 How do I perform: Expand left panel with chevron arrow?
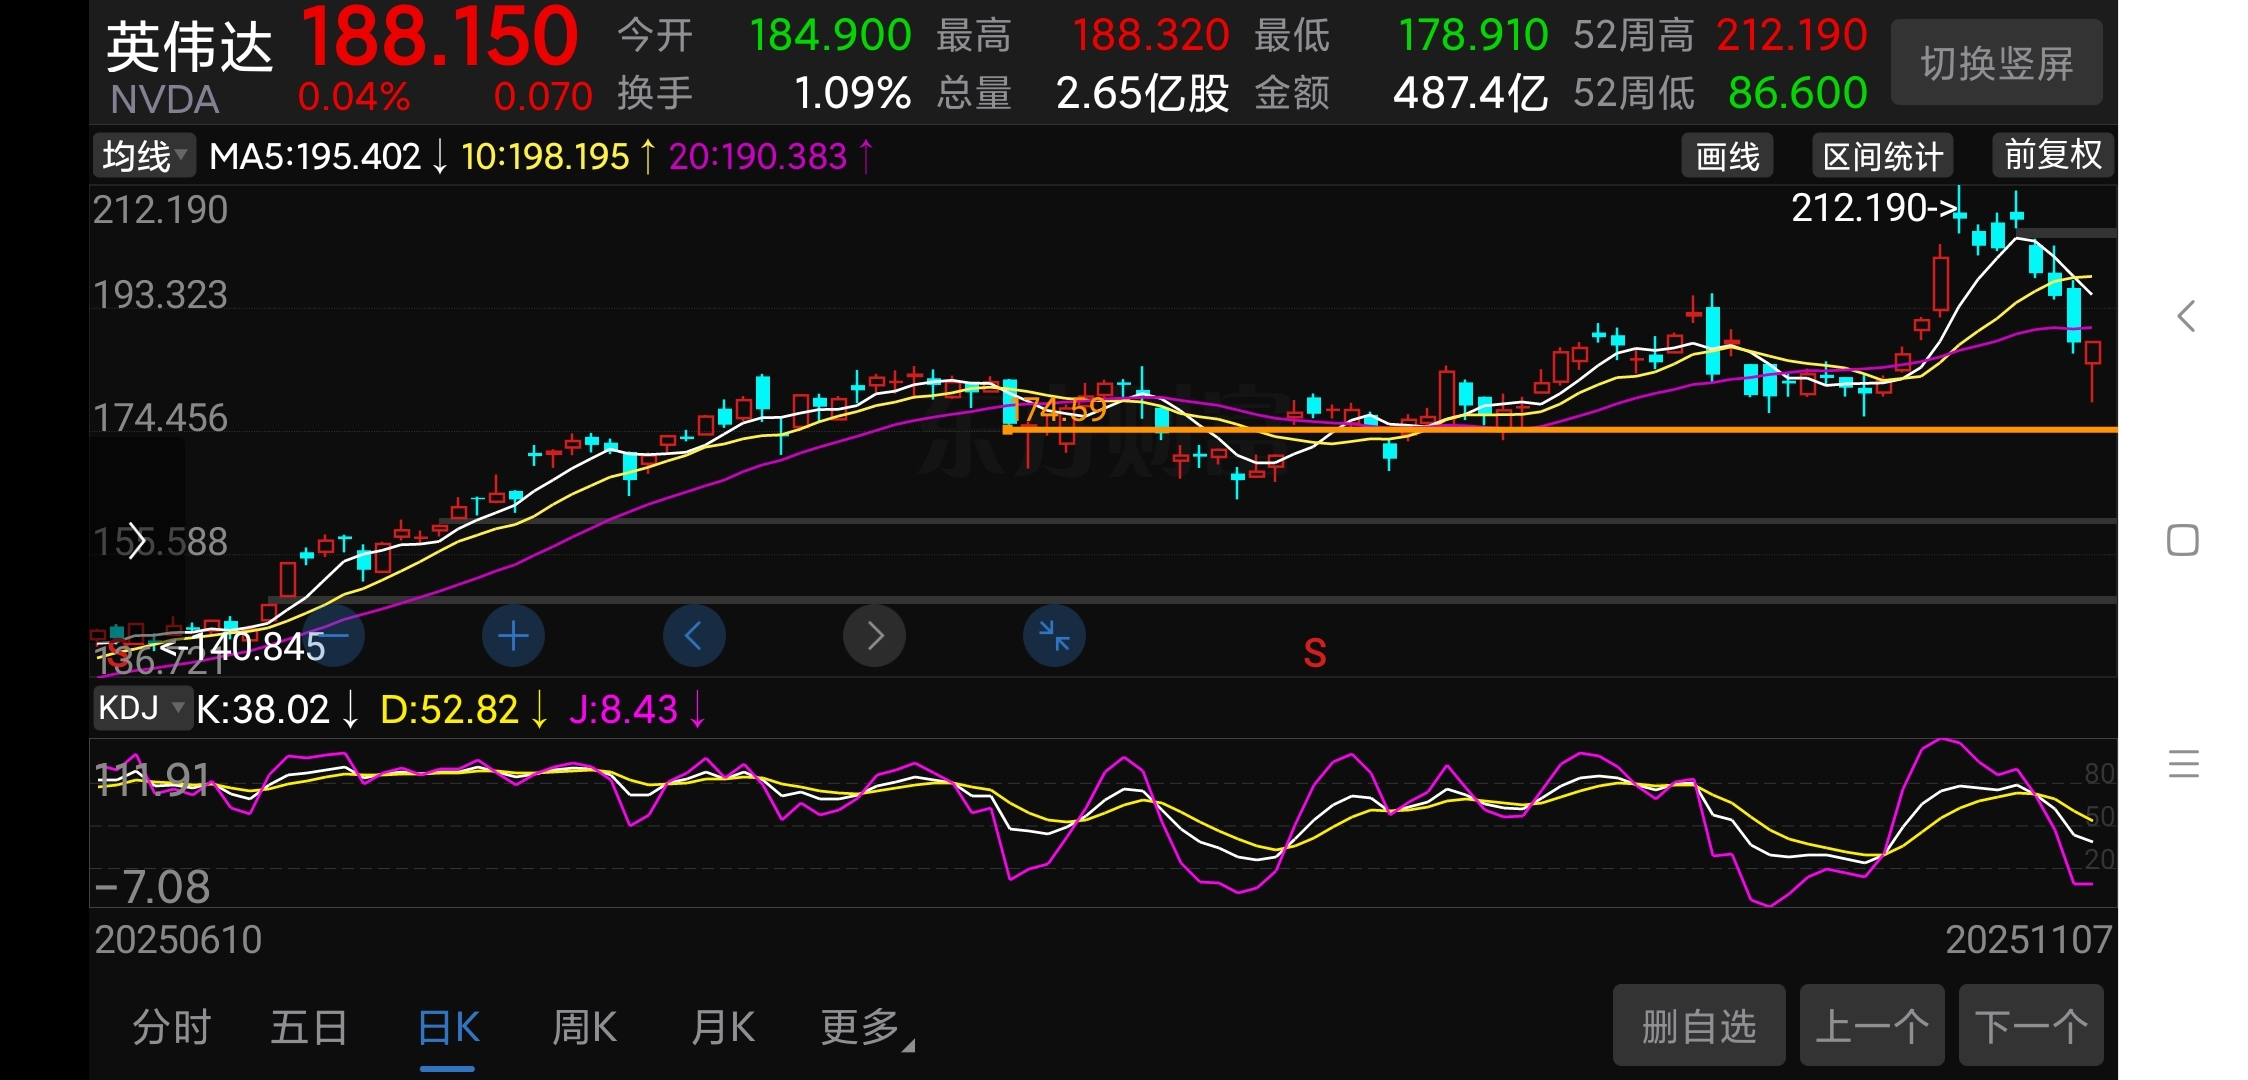pos(137,541)
